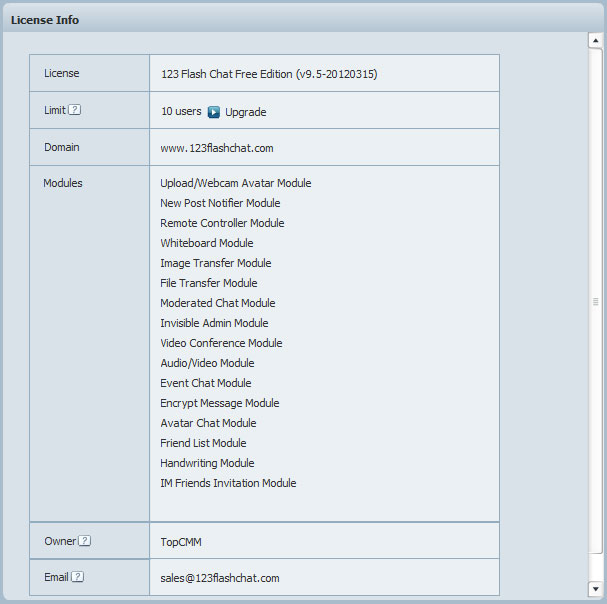Select 'Handwriting Module' entry
607x604 pixels.
[207, 463]
